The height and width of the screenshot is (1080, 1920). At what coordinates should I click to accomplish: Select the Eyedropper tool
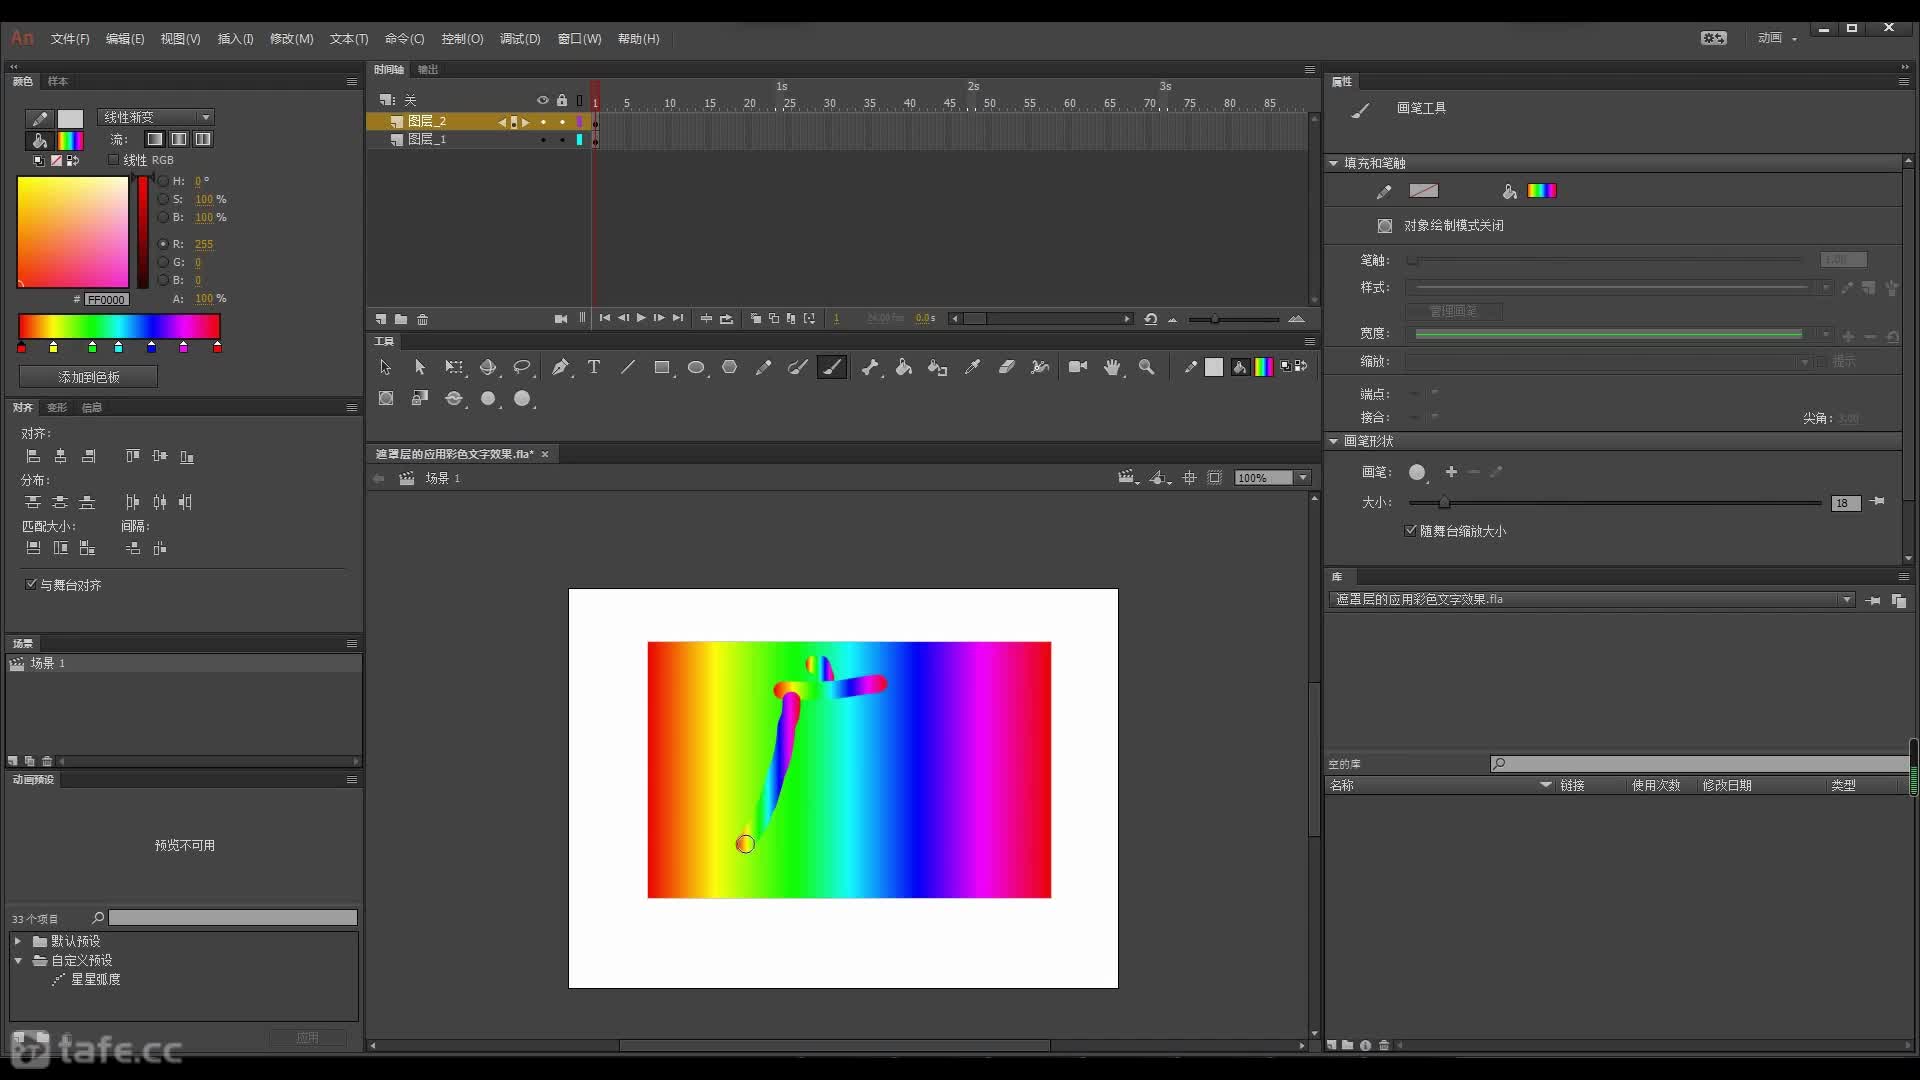[x=972, y=368]
